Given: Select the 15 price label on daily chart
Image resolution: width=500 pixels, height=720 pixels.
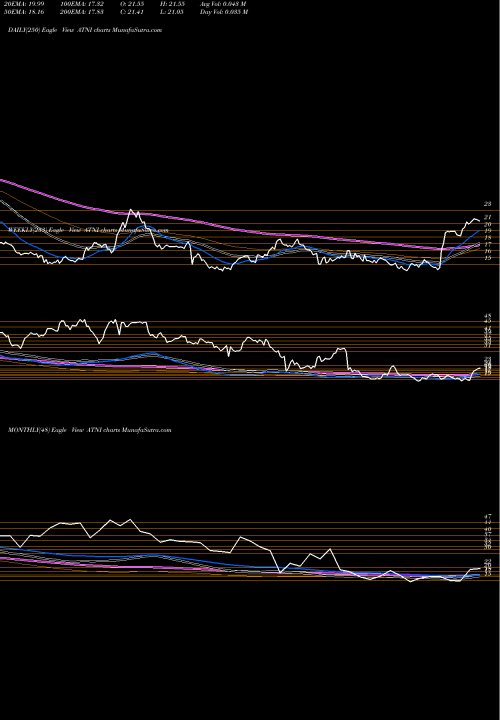Looking at the screenshot, I should (488, 258).
